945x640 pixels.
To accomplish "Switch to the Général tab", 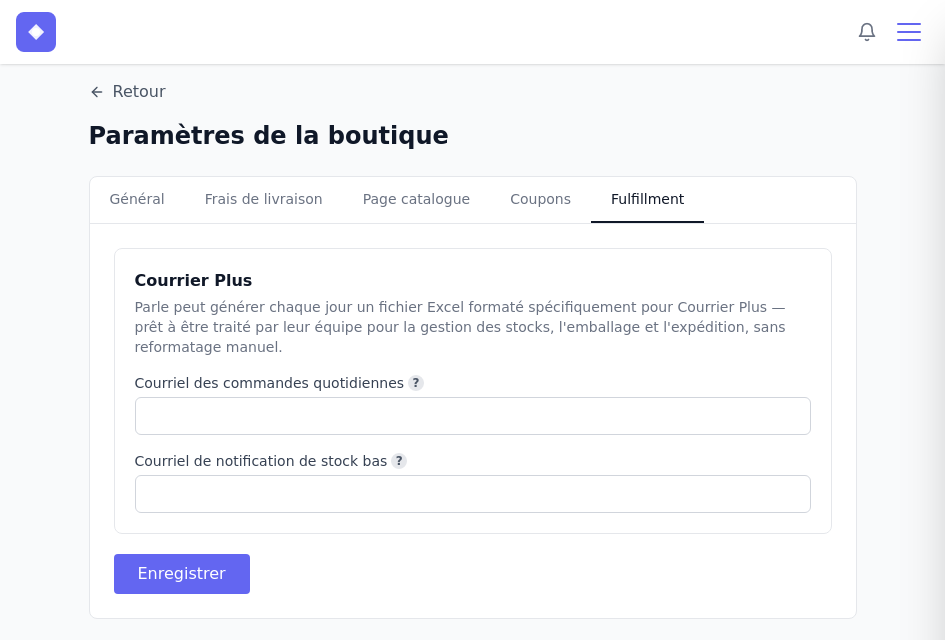I will [x=137, y=199].
